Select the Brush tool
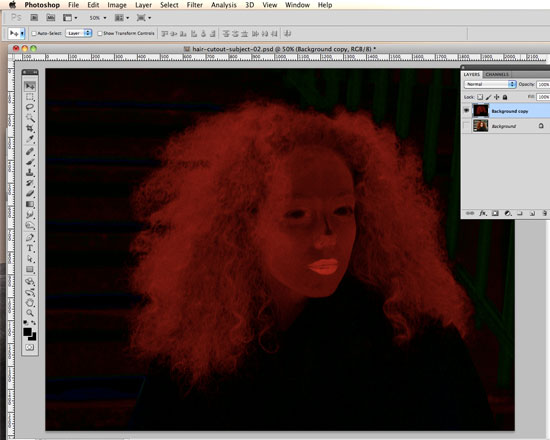 click(x=30, y=162)
